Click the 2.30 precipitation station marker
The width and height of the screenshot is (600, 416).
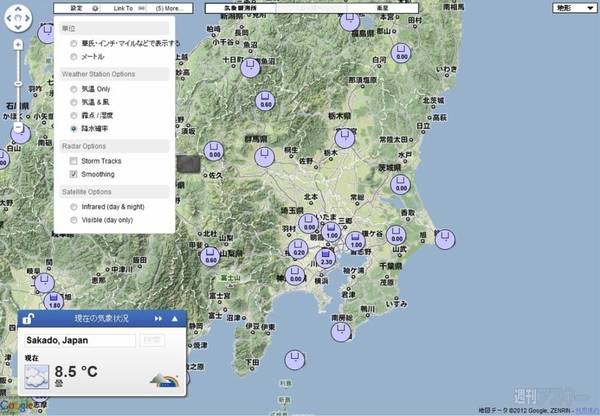tap(328, 258)
